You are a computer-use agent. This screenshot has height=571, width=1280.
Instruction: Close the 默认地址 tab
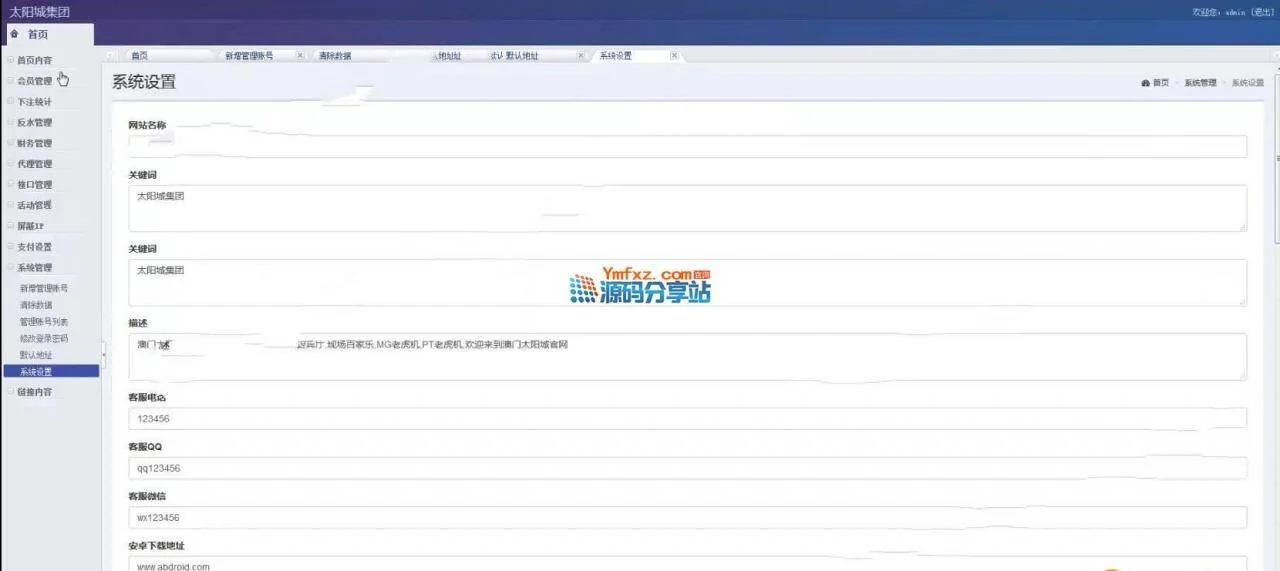(581, 56)
